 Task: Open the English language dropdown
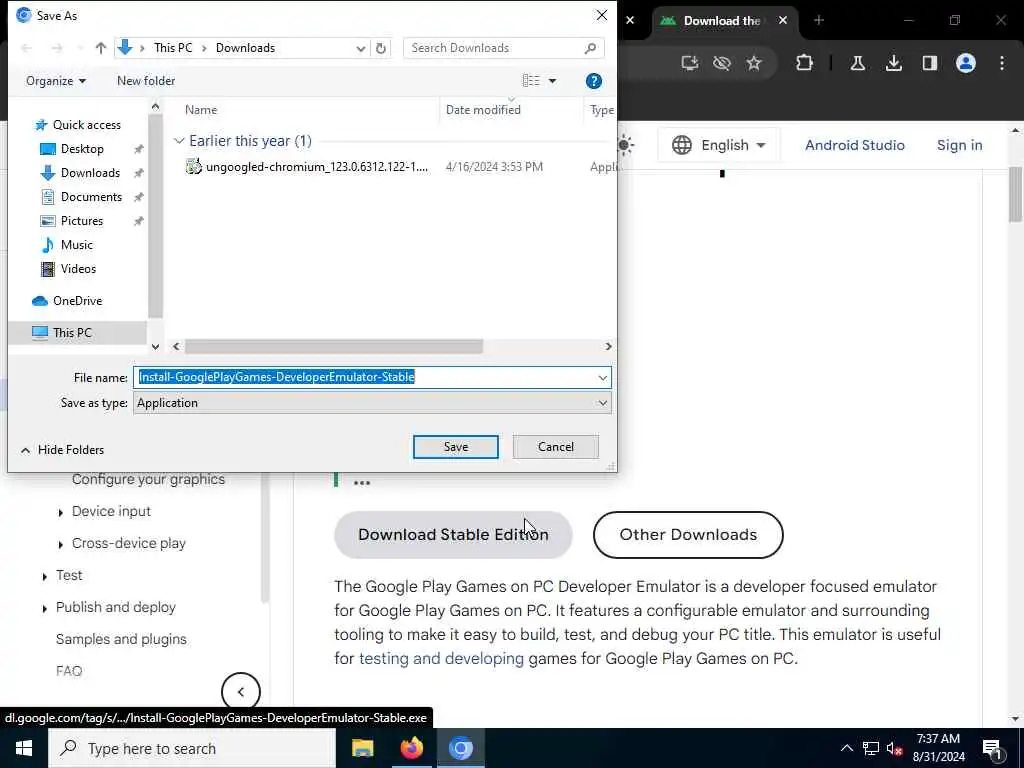click(718, 145)
